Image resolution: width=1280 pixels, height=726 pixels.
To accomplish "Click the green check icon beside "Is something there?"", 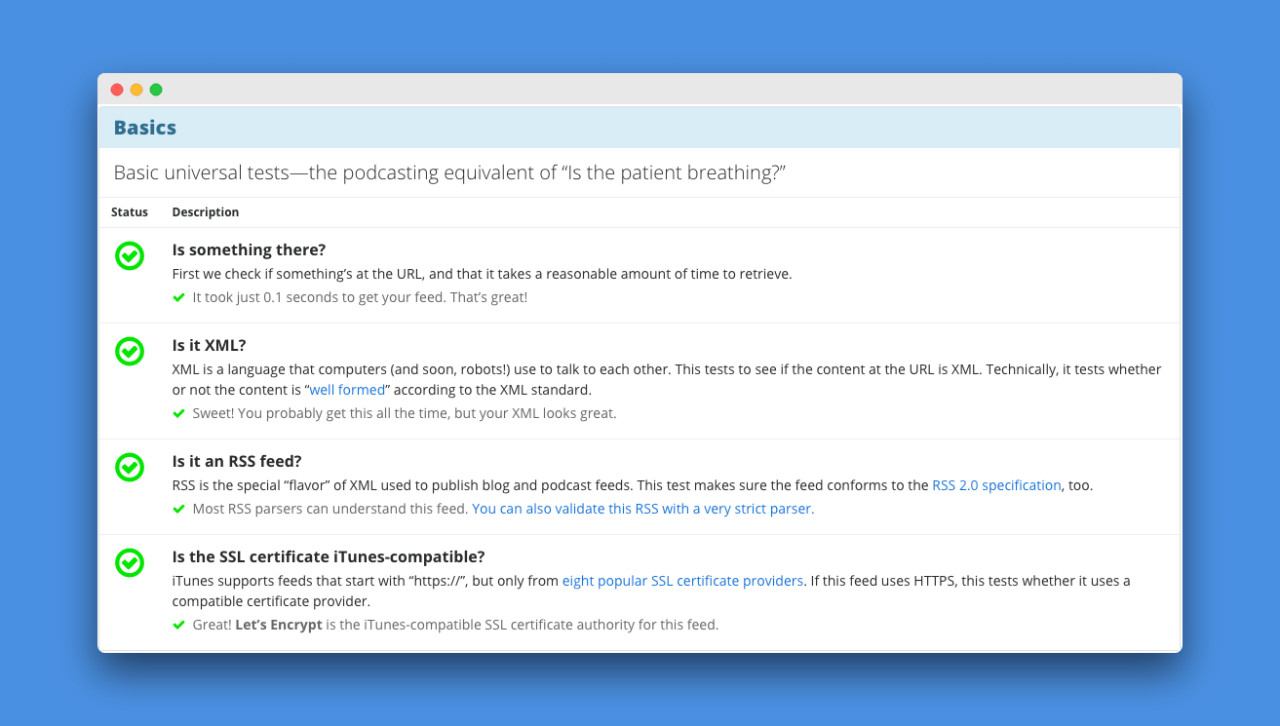I will point(129,256).
